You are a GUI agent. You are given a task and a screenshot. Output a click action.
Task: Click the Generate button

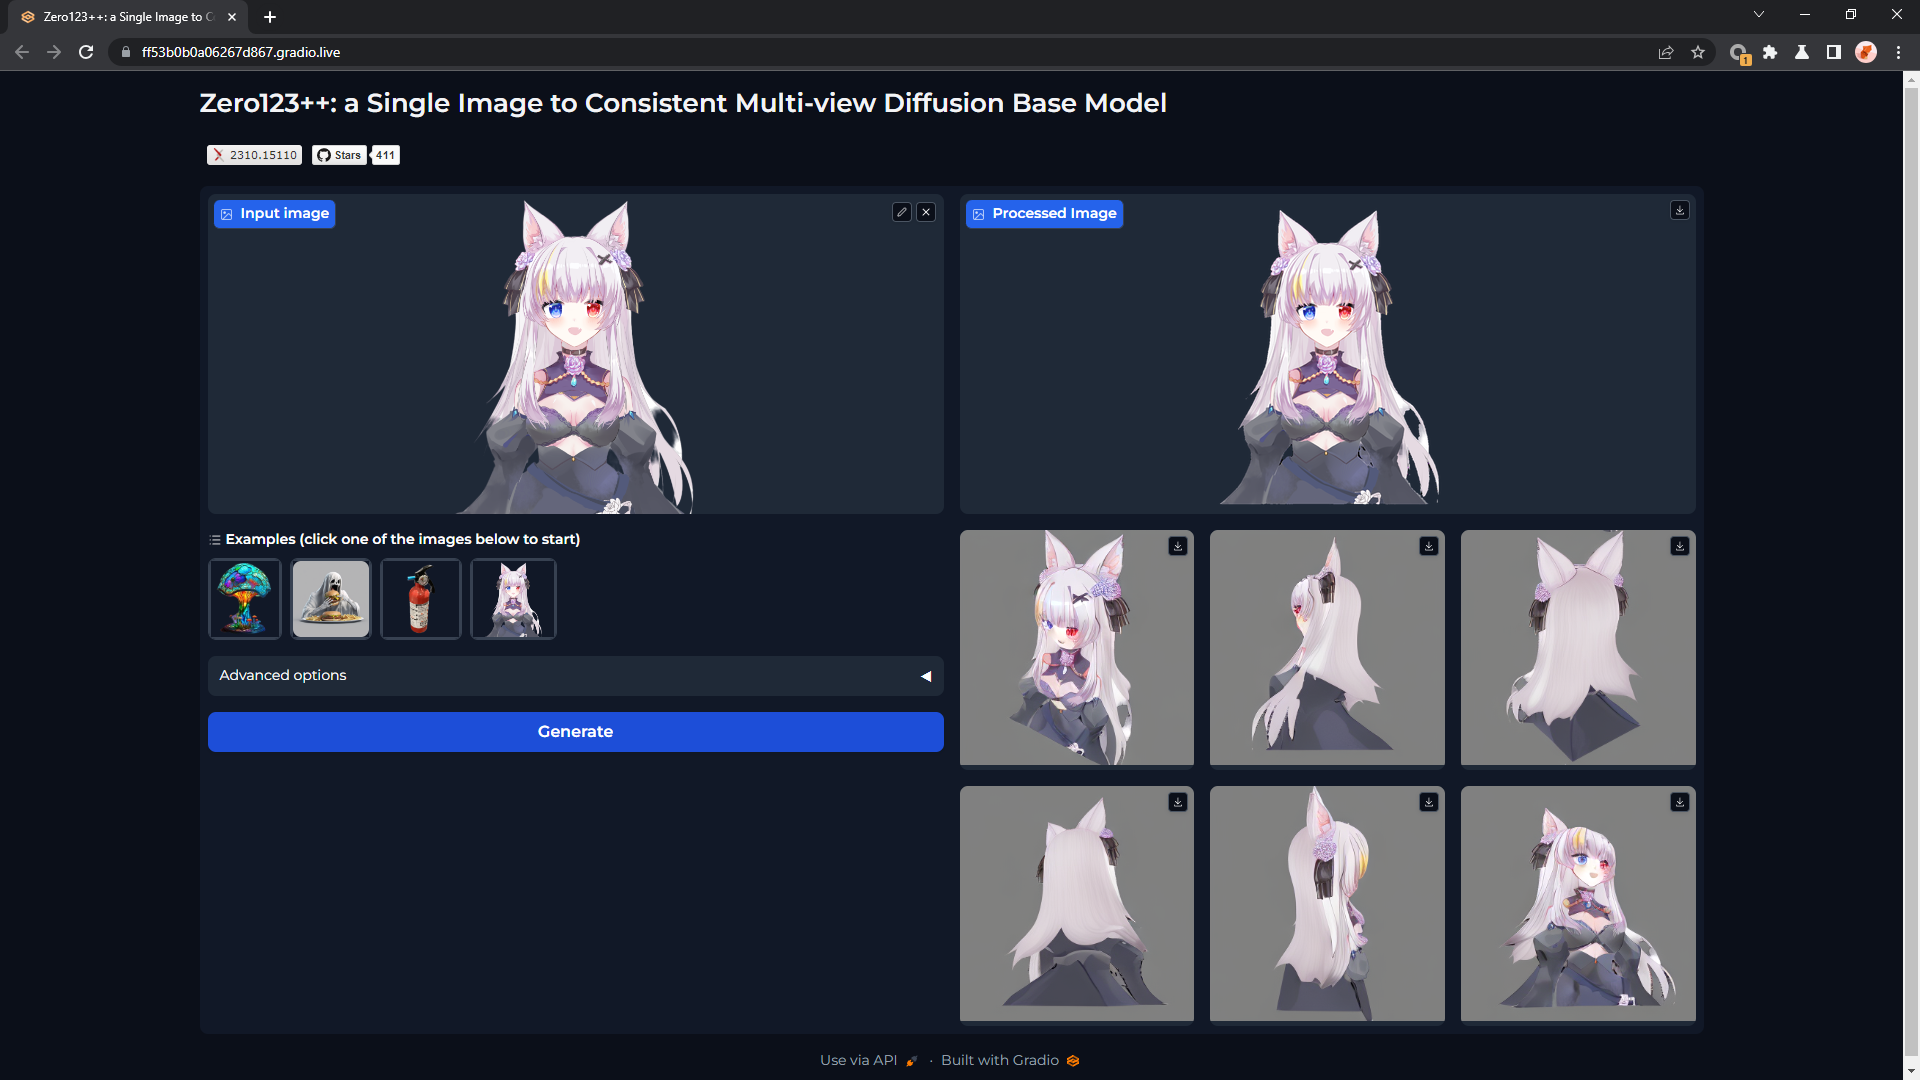[575, 731]
